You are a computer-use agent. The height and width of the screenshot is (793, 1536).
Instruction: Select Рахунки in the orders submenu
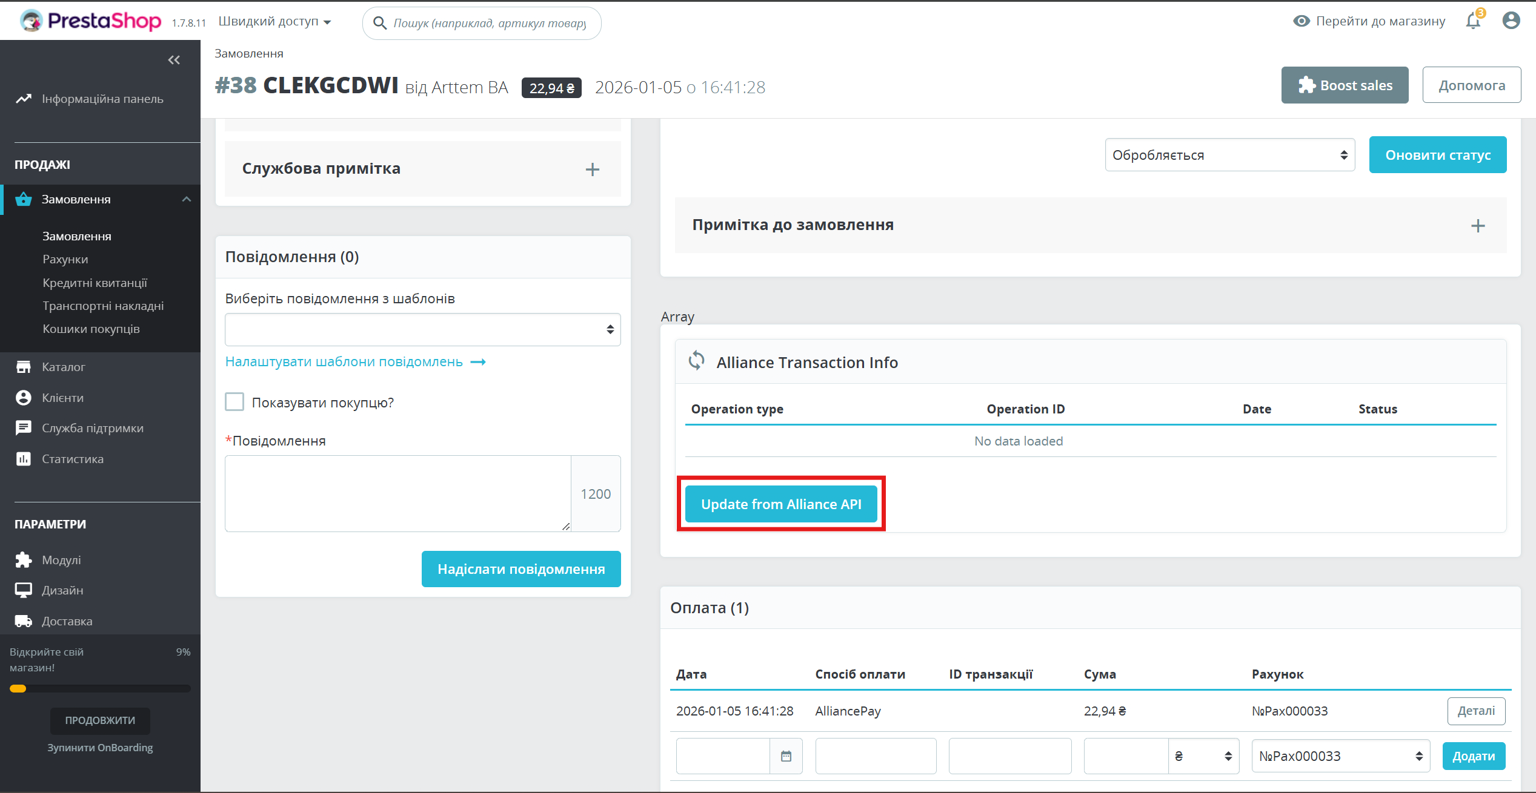coord(65,259)
